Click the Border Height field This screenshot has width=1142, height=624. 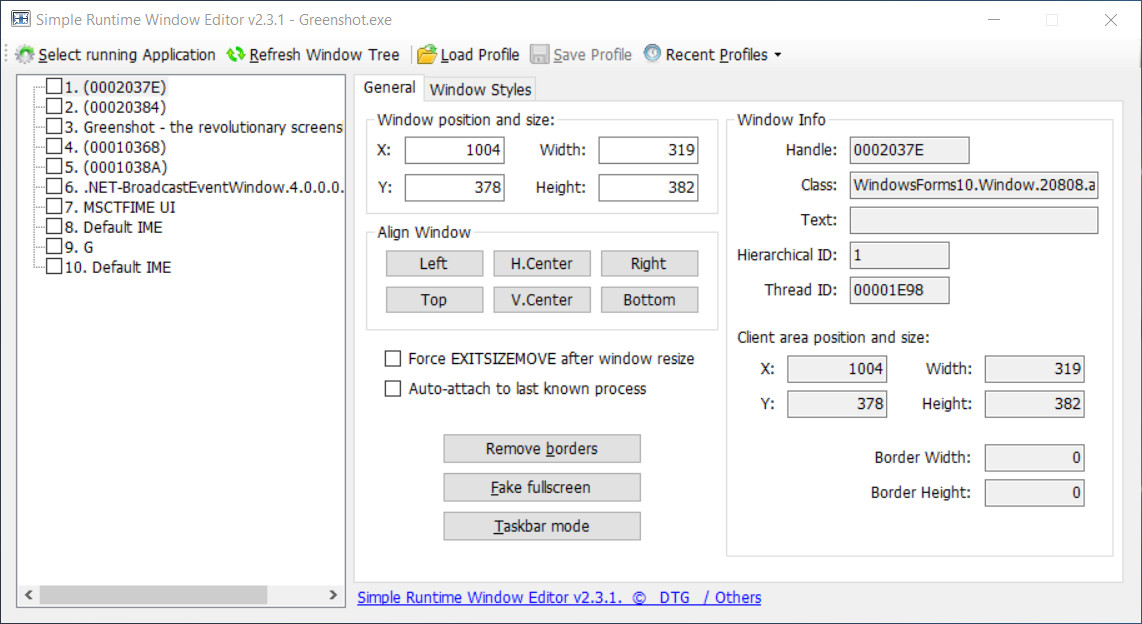pyautogui.click(x=1034, y=492)
